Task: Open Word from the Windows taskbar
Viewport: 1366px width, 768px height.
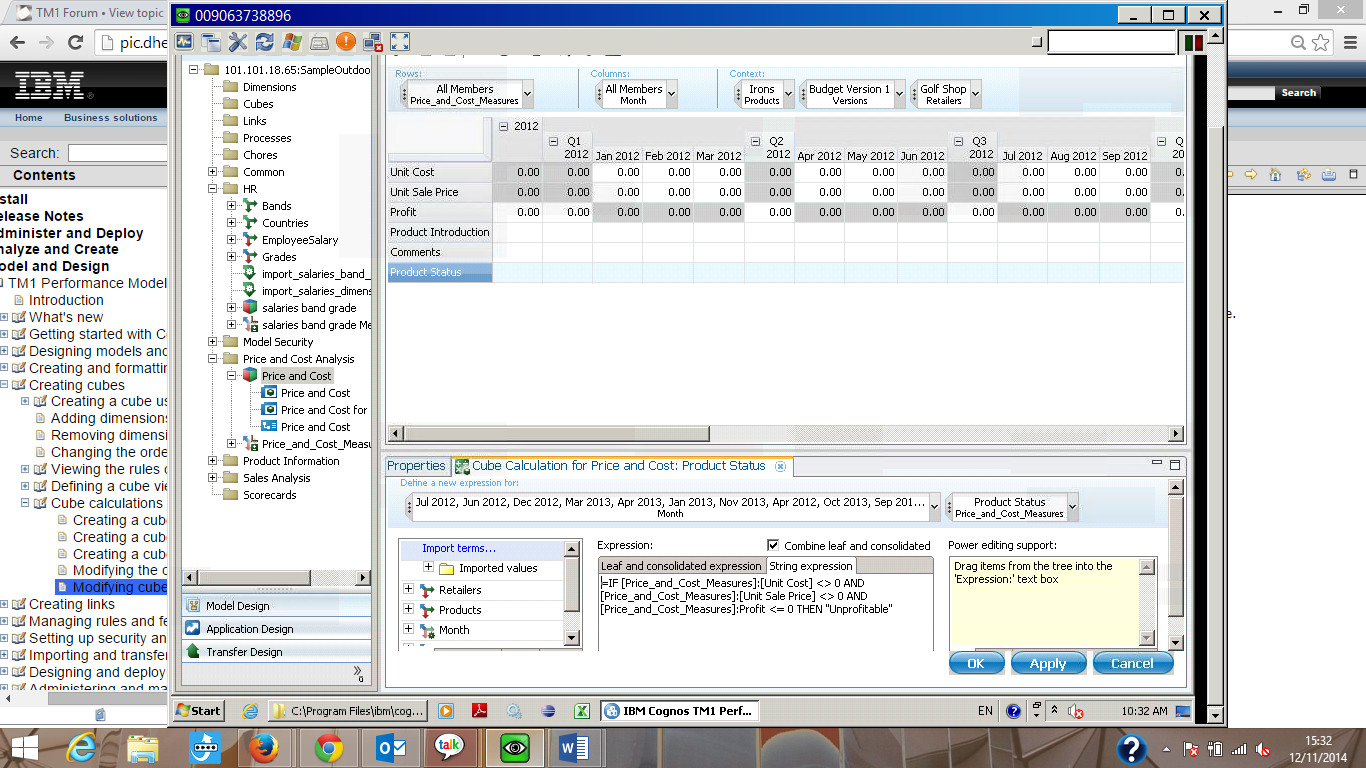Action: (x=576, y=747)
